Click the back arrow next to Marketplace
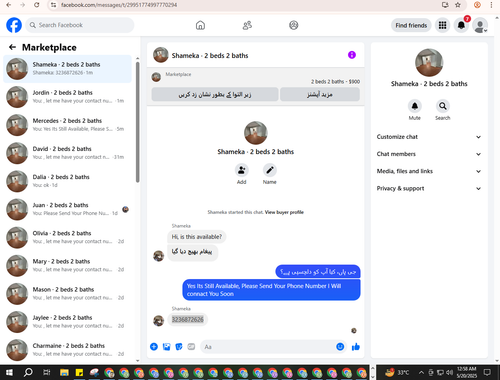500x380 pixels. point(12,47)
